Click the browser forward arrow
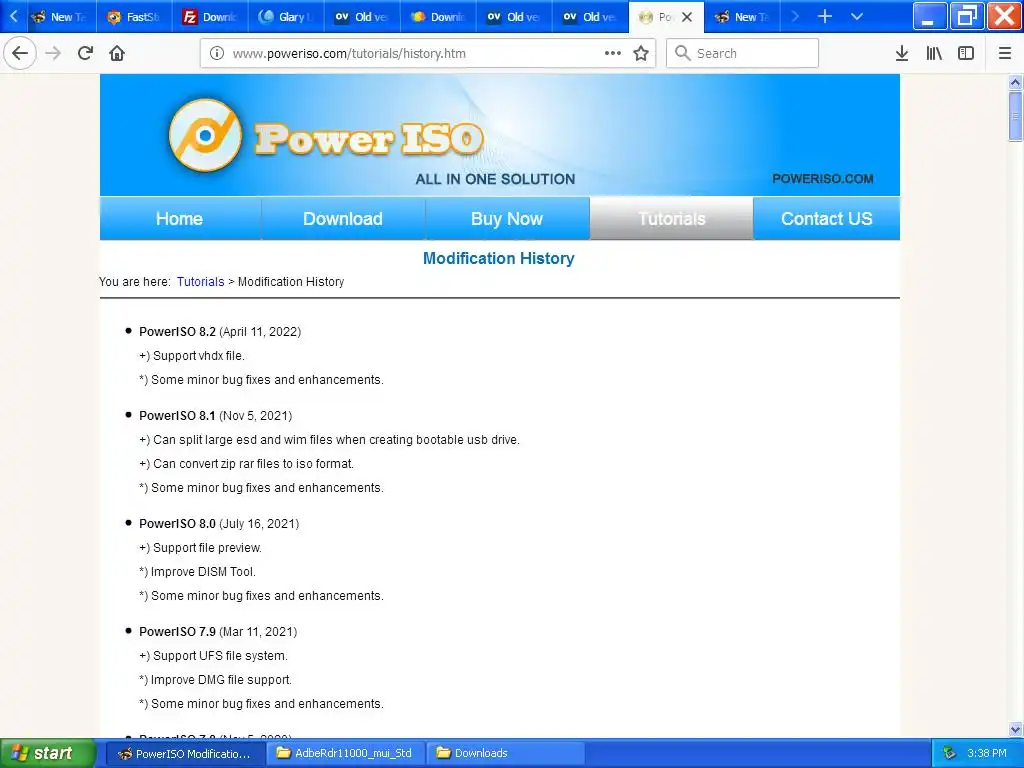1024x768 pixels. pos(53,53)
